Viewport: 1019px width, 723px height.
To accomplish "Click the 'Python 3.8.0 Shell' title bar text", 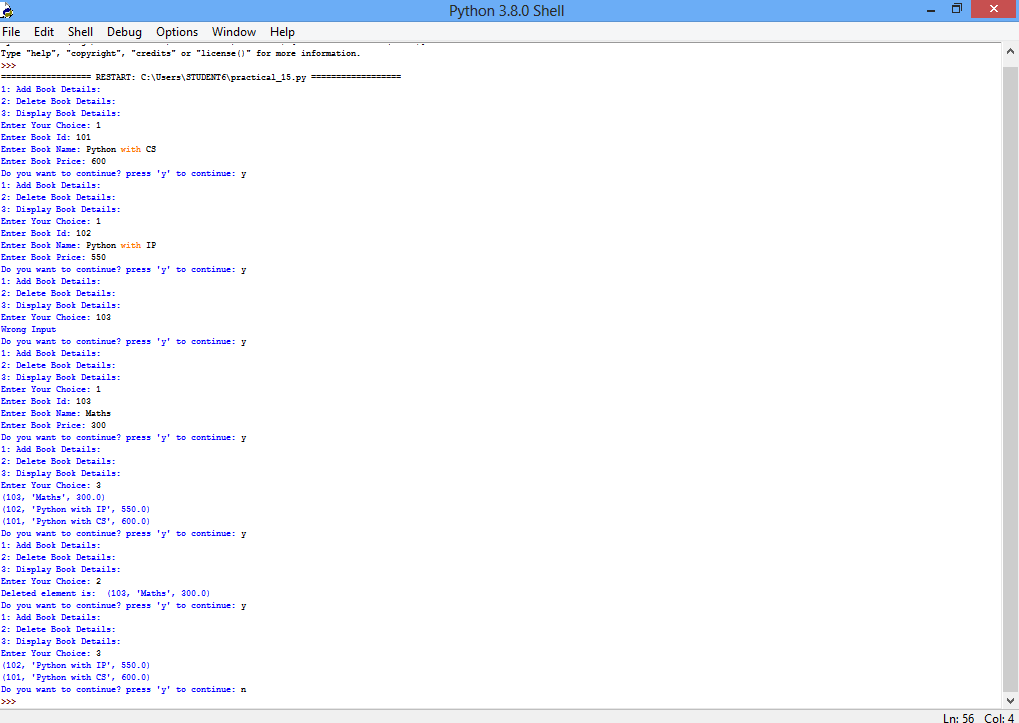I will [x=509, y=9].
